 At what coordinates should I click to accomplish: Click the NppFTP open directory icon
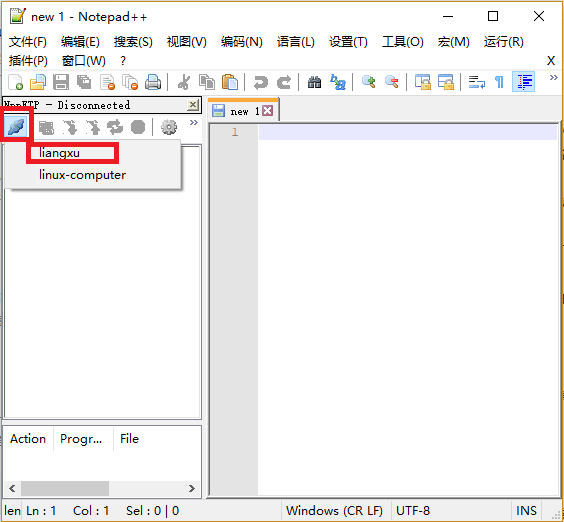pos(46,127)
